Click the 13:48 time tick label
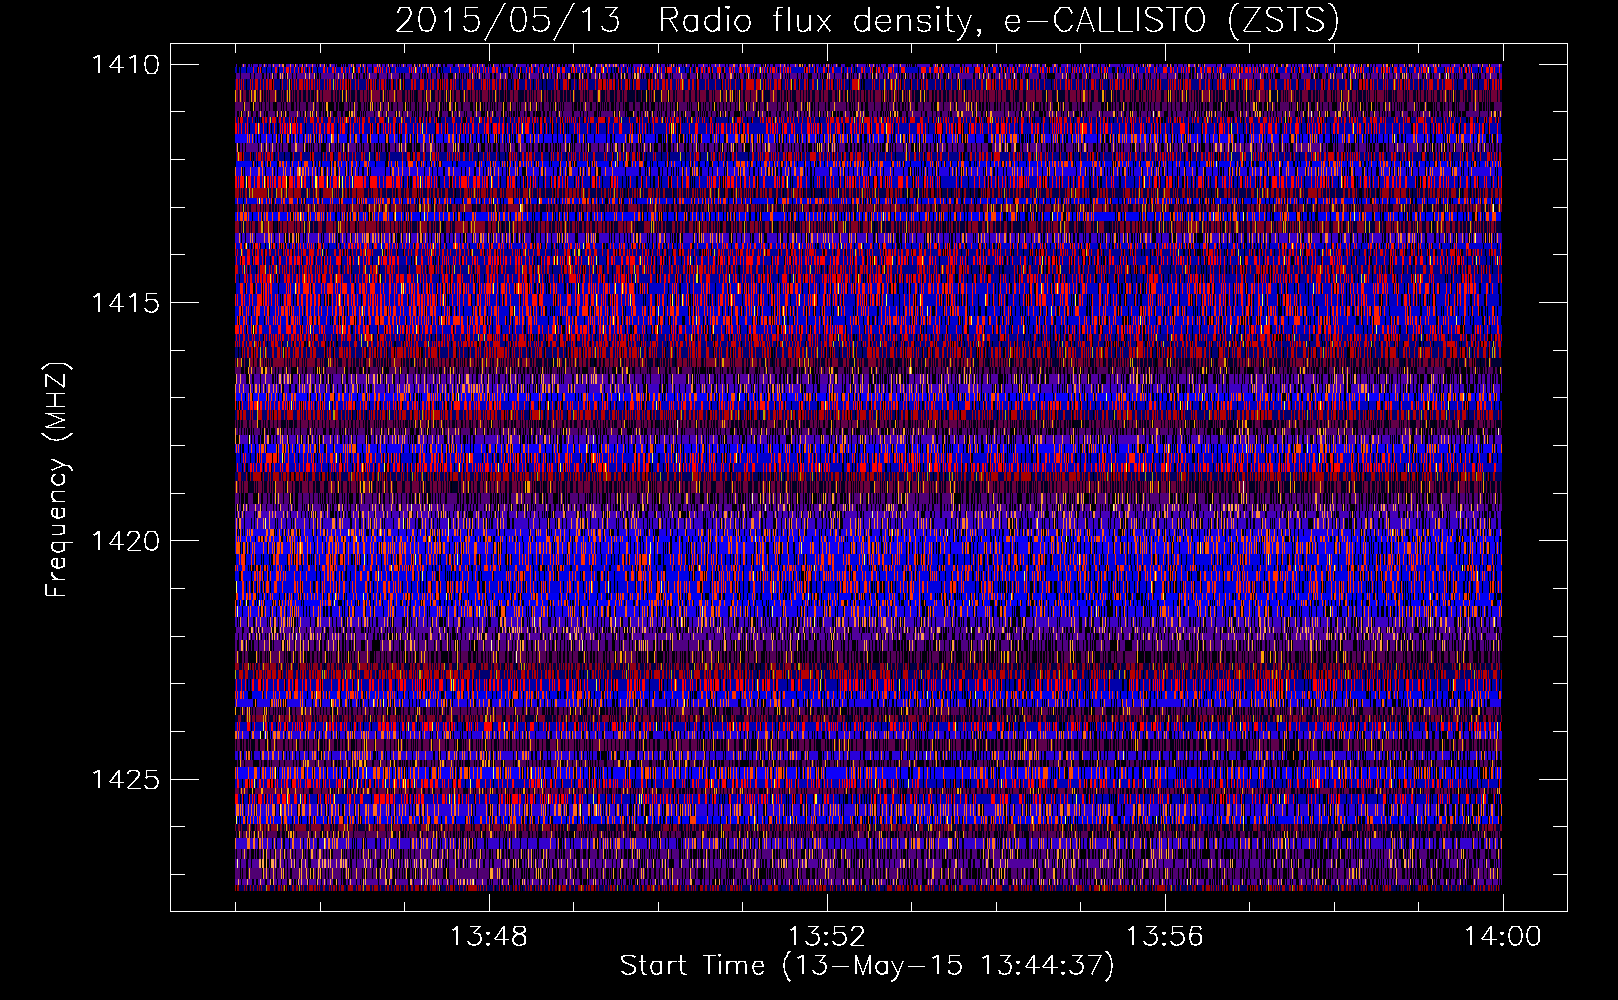The width and height of the screenshot is (1618, 1000). (x=488, y=937)
